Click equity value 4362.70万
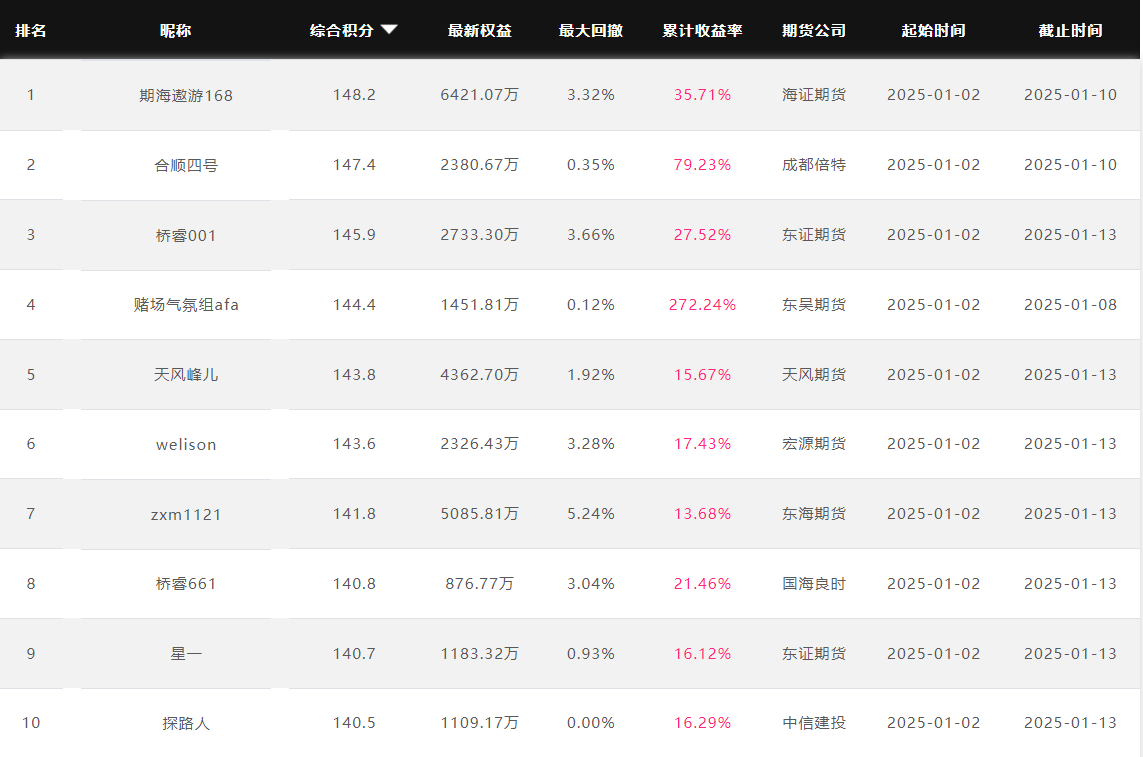This screenshot has height=757, width=1143. [x=480, y=375]
